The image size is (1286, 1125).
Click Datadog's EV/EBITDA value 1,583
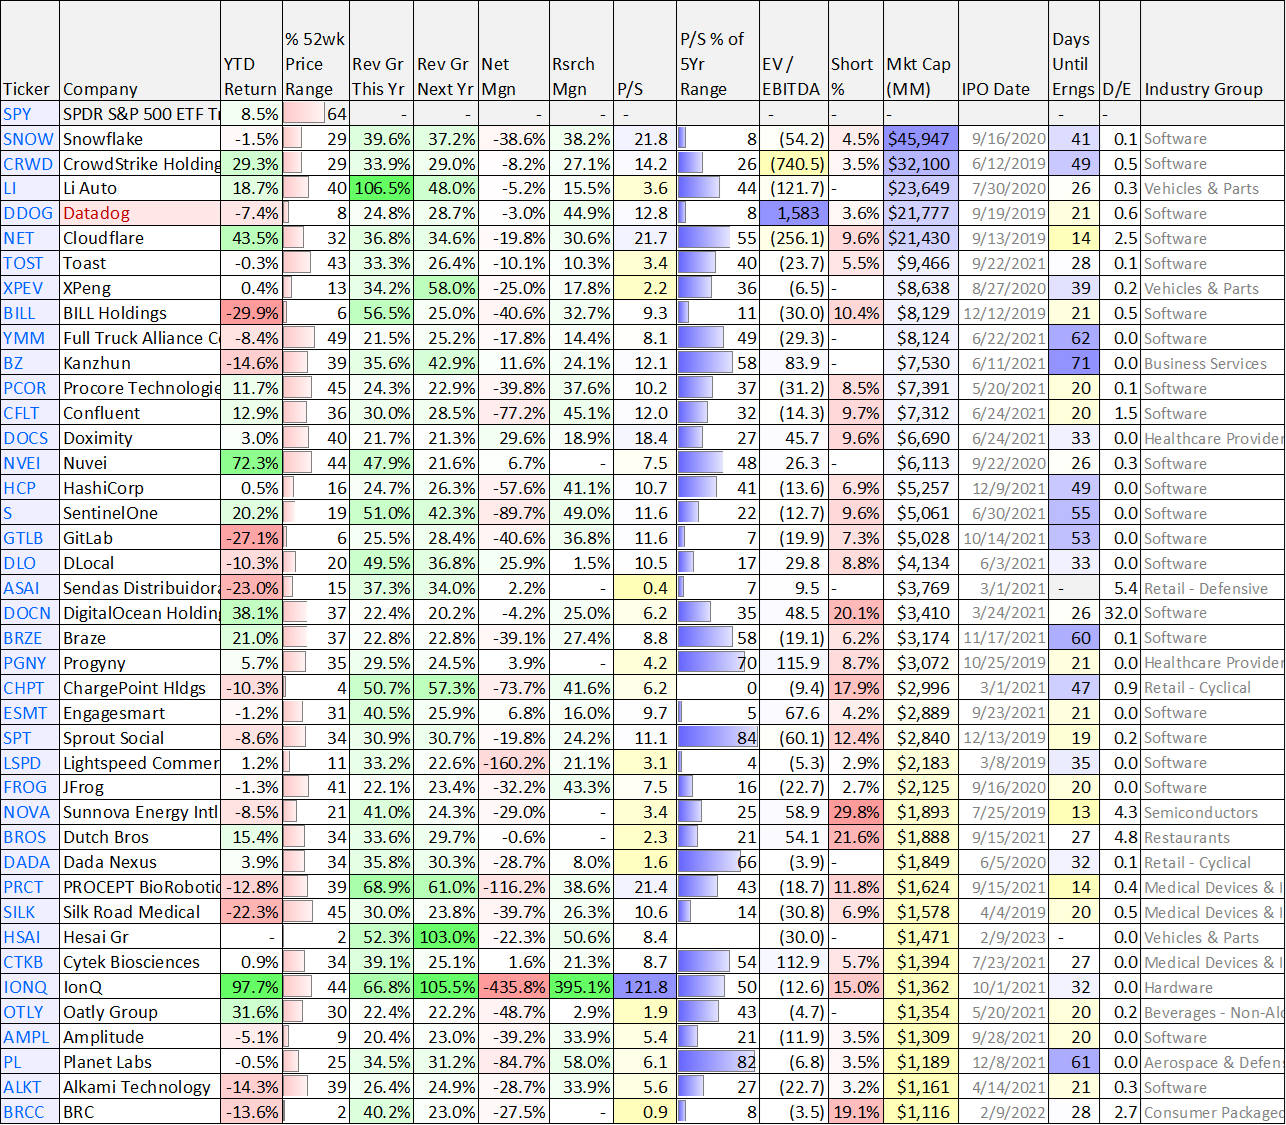[791, 213]
